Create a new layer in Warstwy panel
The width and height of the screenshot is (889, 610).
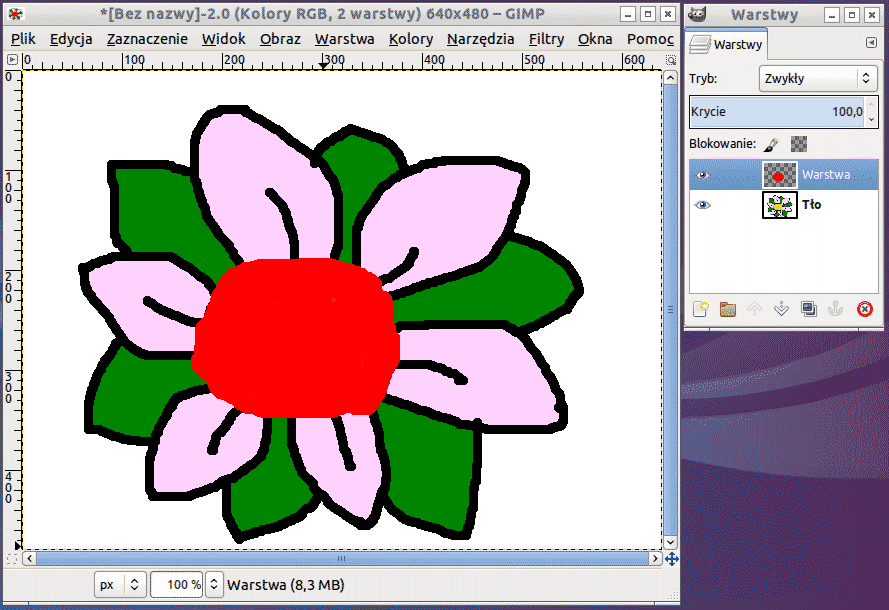pyautogui.click(x=700, y=310)
